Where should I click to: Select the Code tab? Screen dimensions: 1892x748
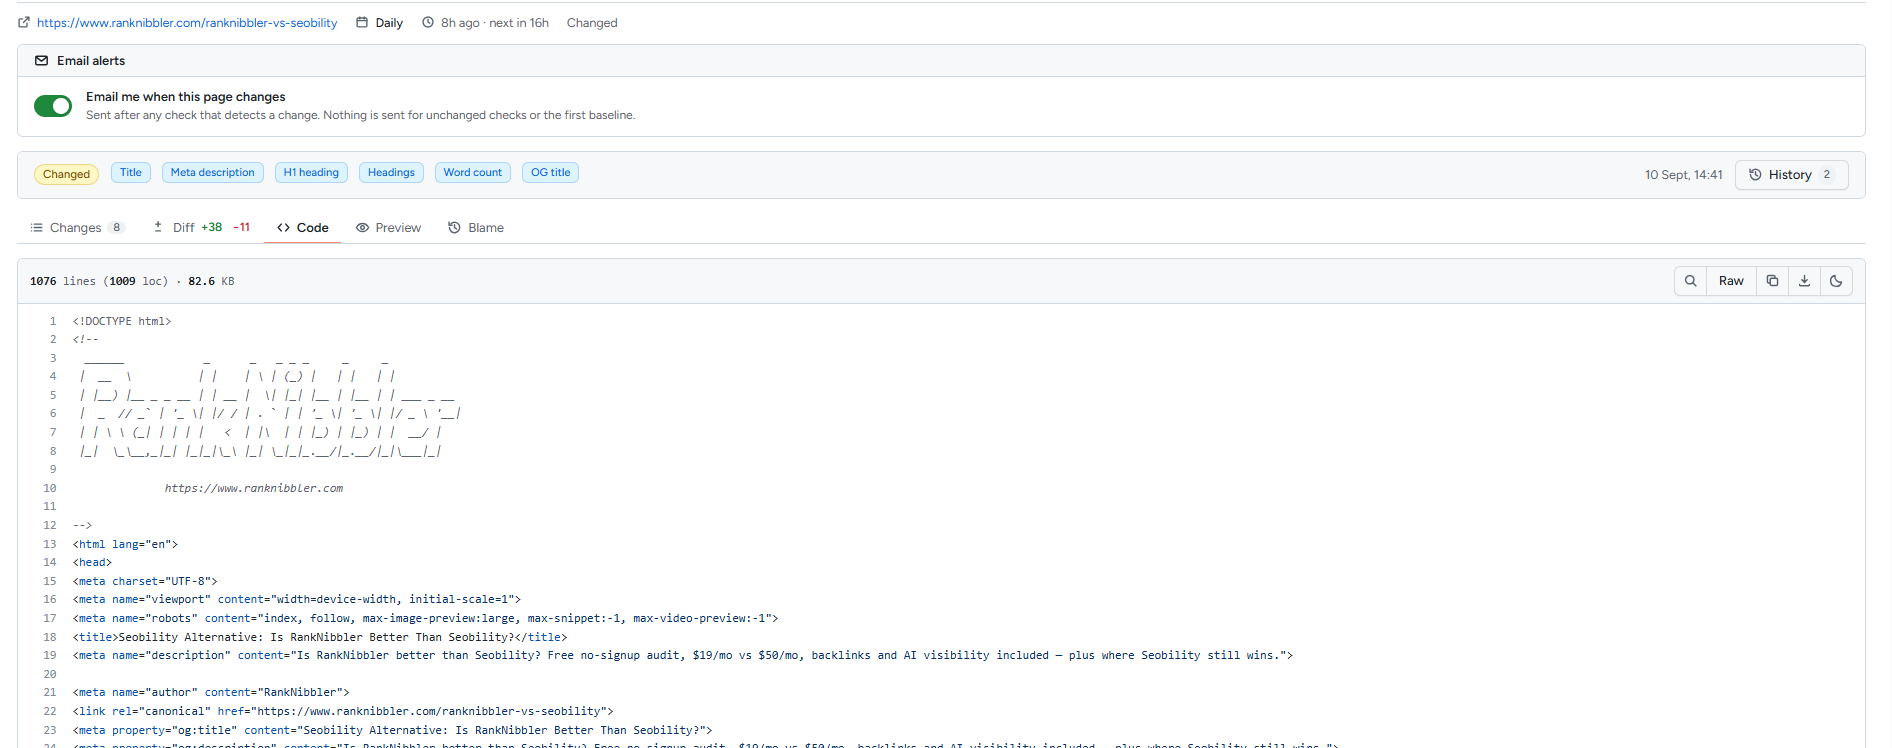(303, 228)
